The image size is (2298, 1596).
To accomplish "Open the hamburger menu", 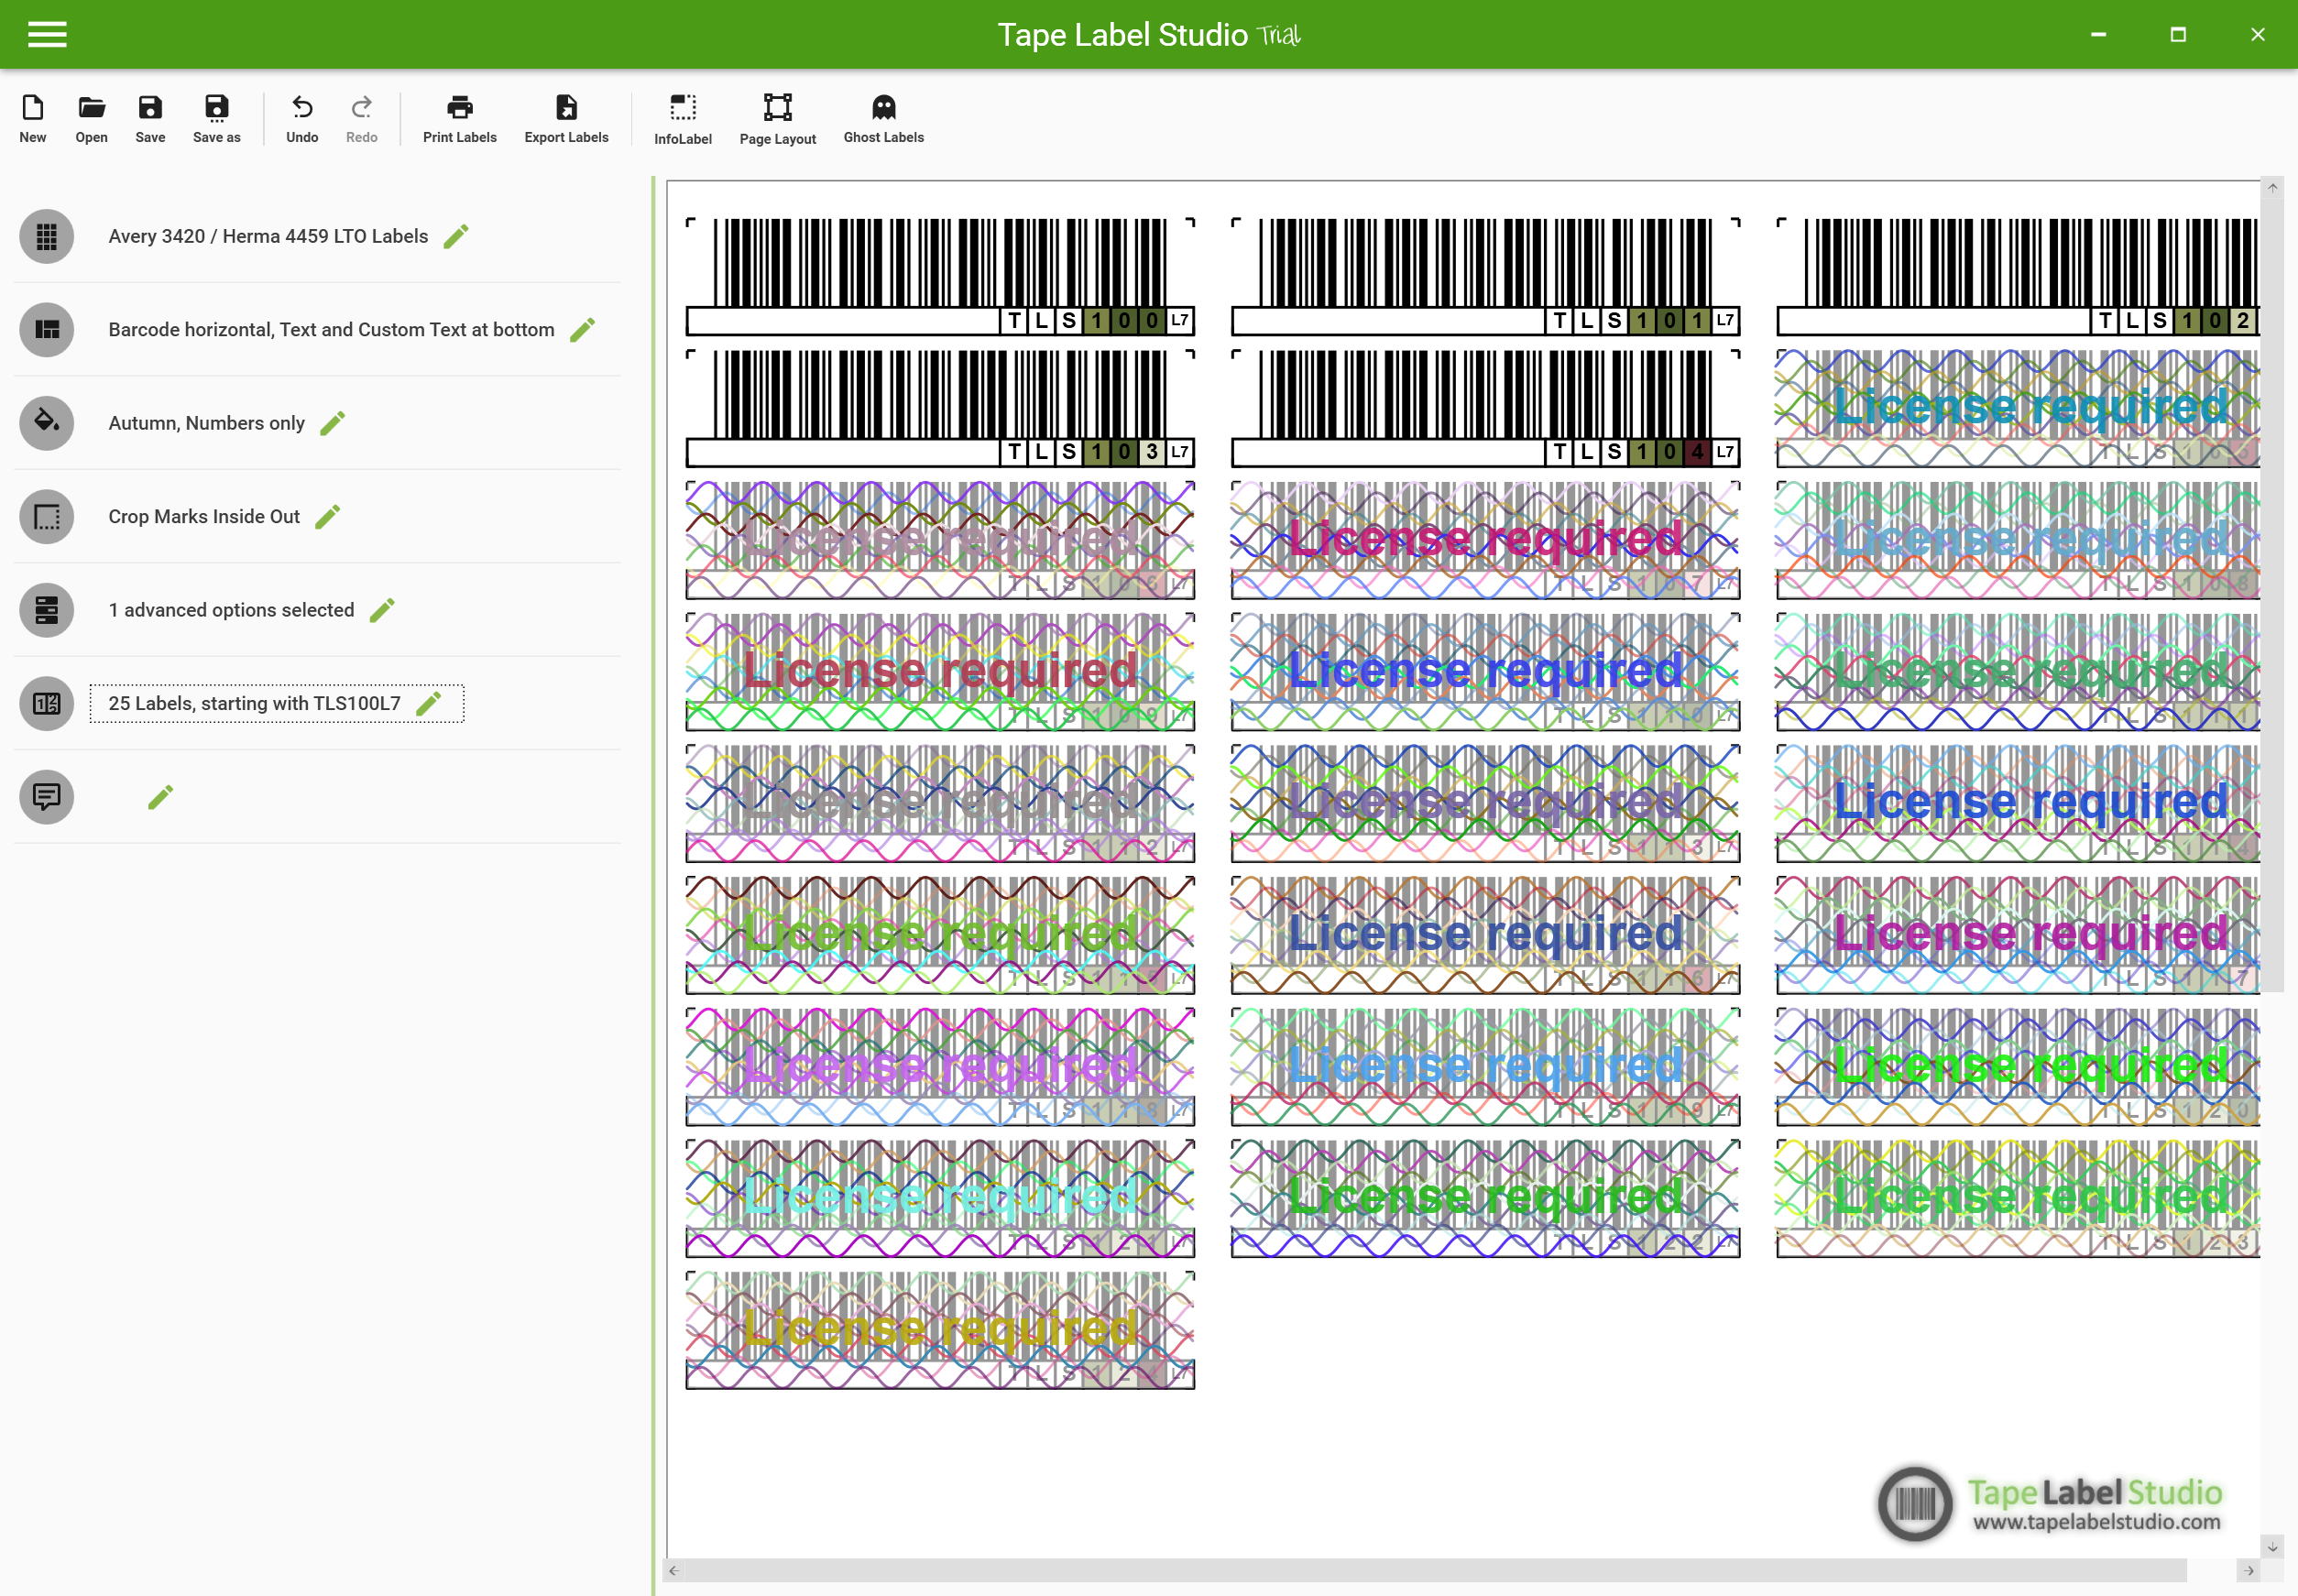I will point(47,35).
